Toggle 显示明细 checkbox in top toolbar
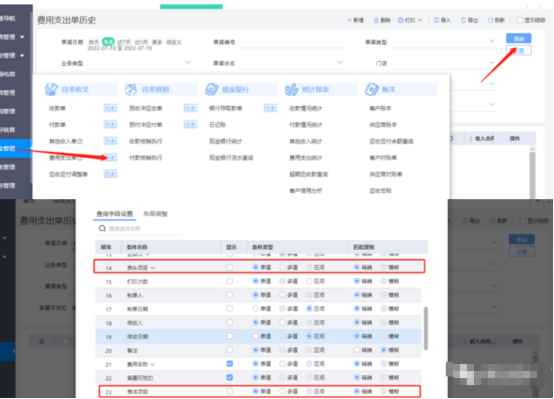 (520, 20)
